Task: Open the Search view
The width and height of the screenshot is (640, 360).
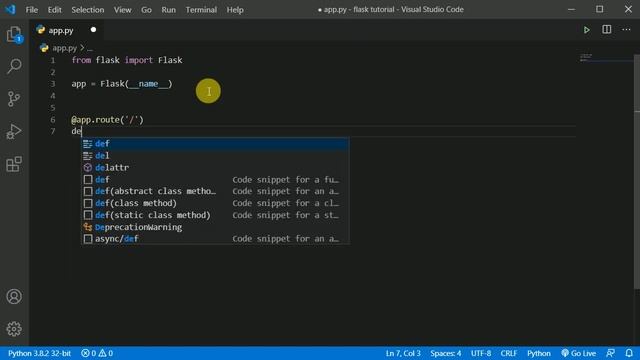Action: [14, 66]
